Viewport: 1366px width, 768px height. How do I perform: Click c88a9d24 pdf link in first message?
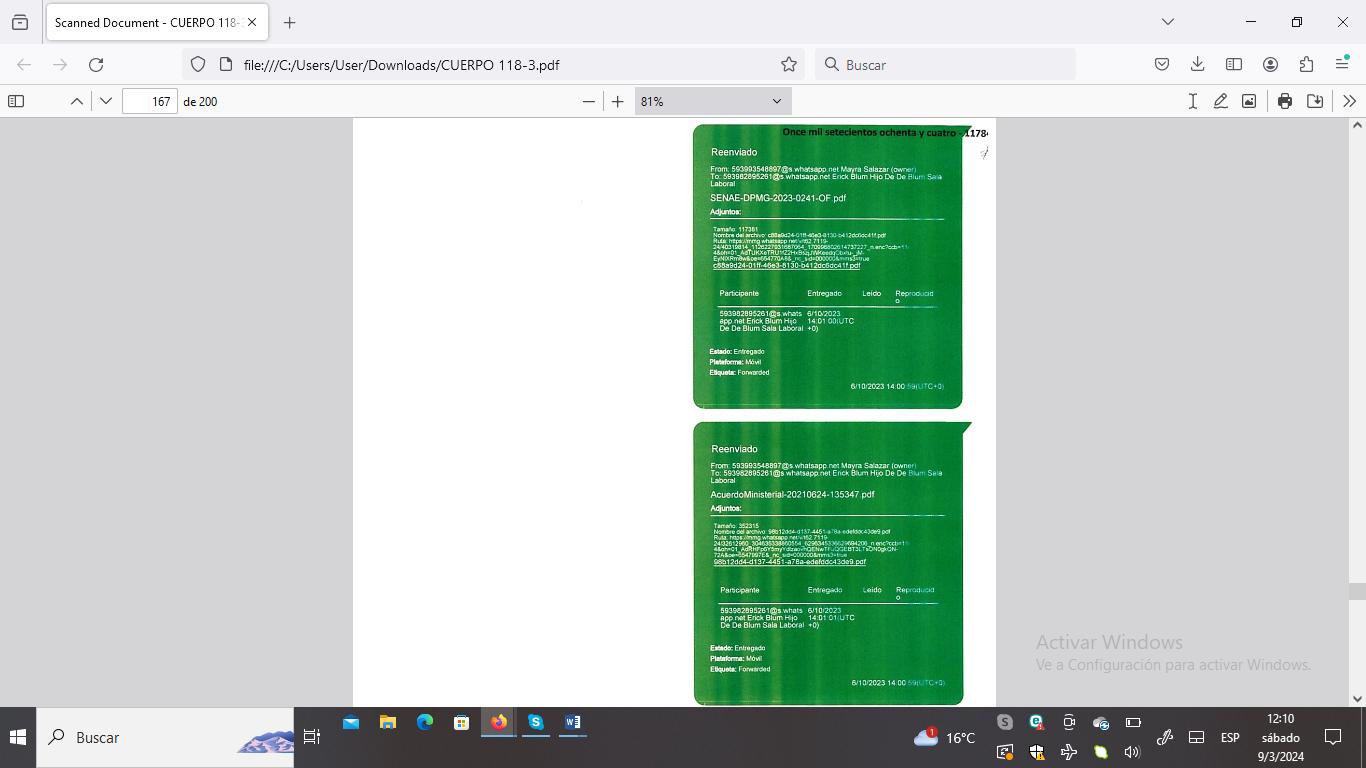pyautogui.click(x=786, y=266)
